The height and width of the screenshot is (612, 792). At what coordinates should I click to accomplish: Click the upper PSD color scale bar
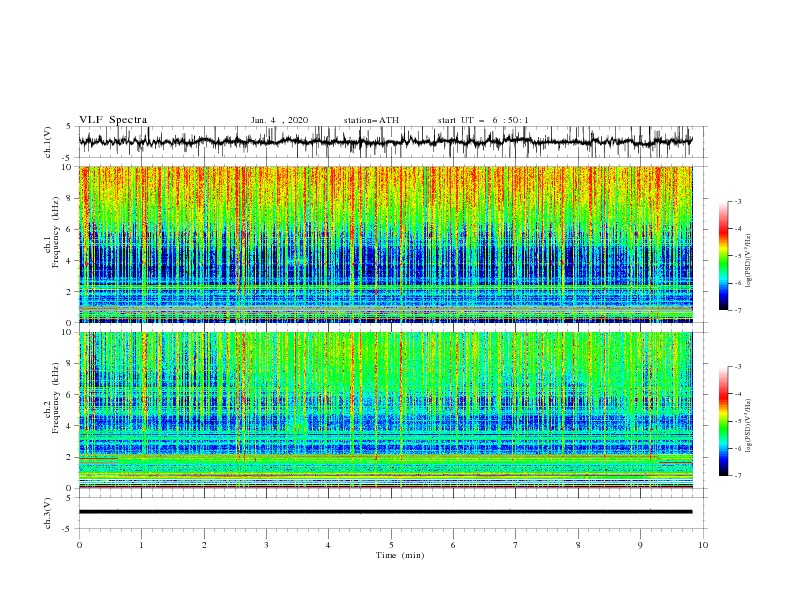pos(723,256)
